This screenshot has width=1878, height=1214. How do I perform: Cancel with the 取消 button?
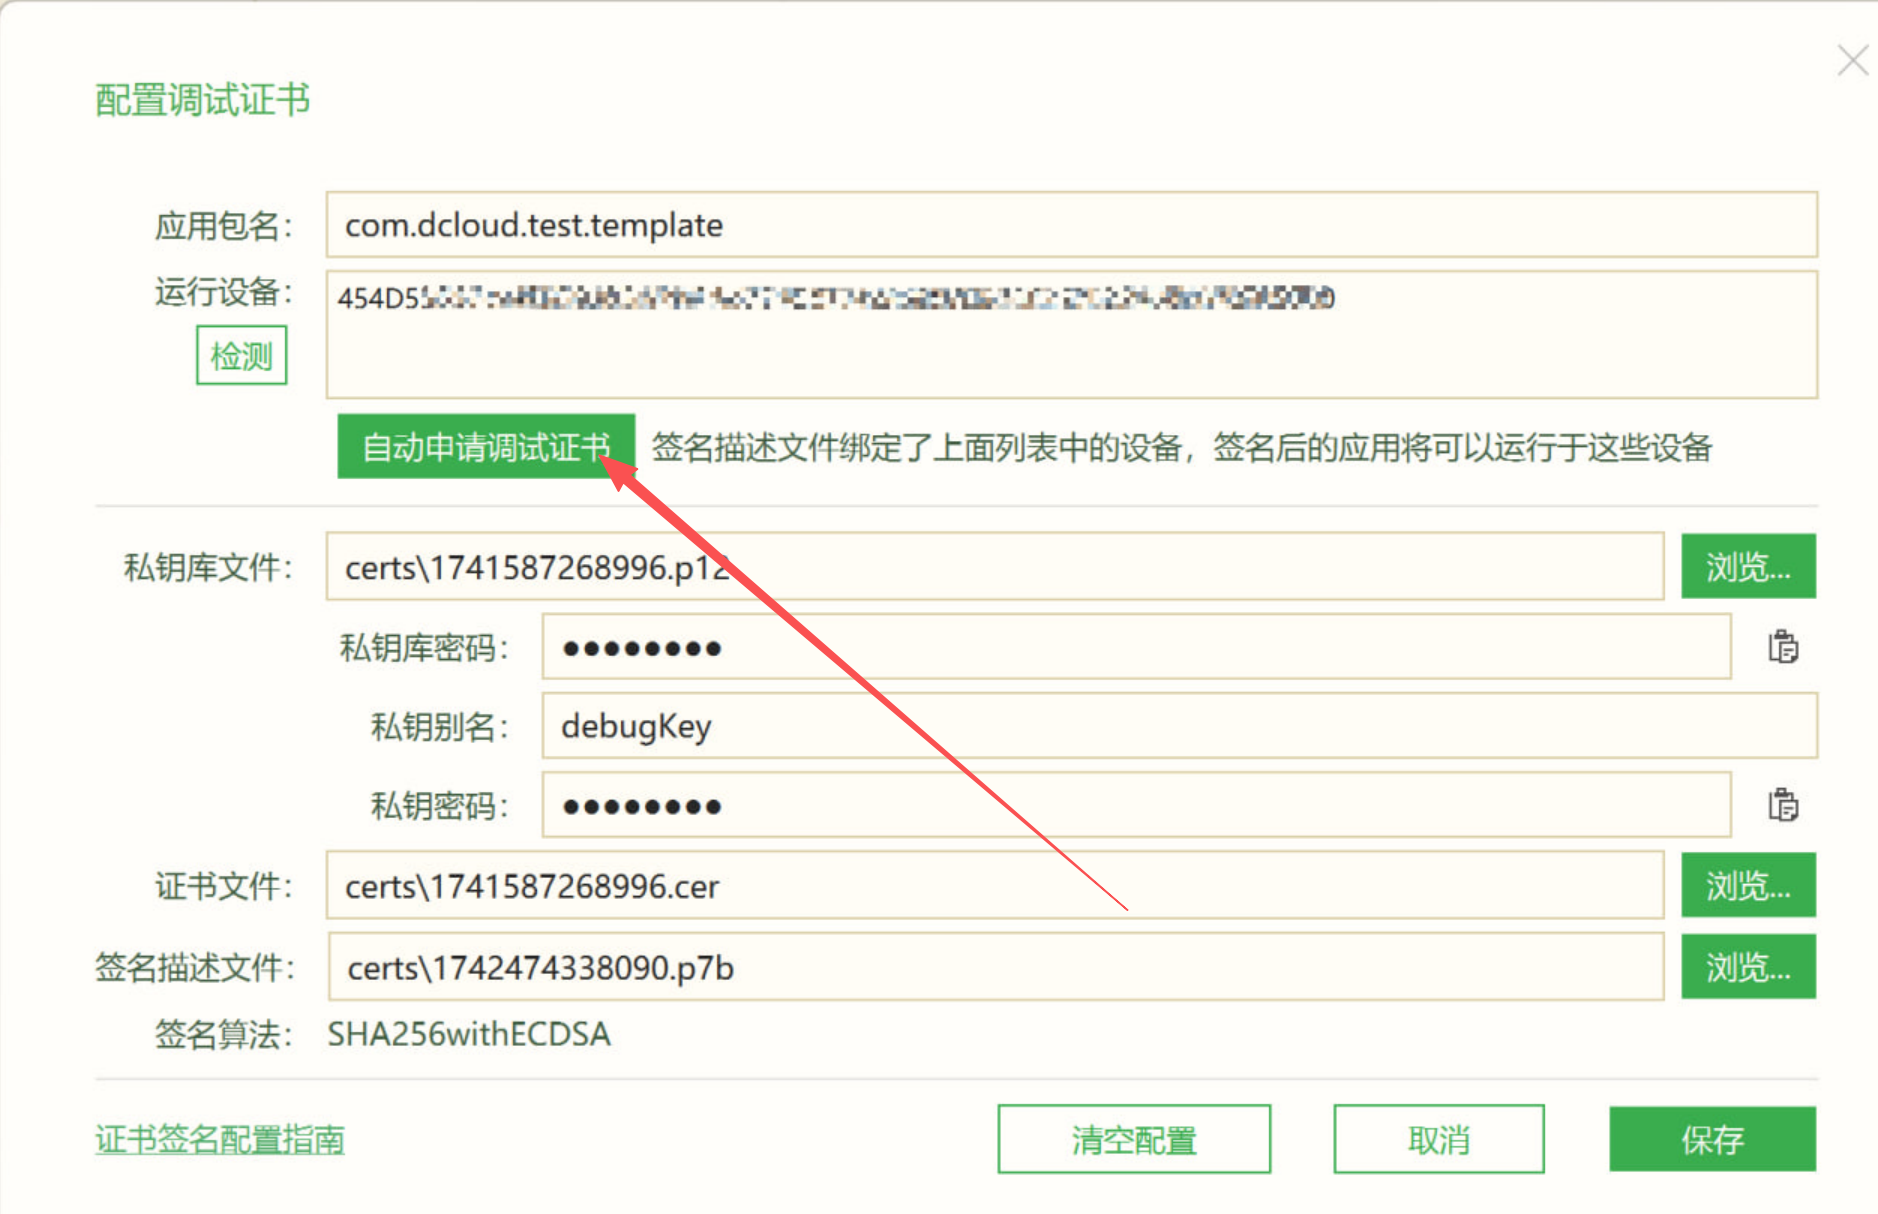tap(1438, 1139)
